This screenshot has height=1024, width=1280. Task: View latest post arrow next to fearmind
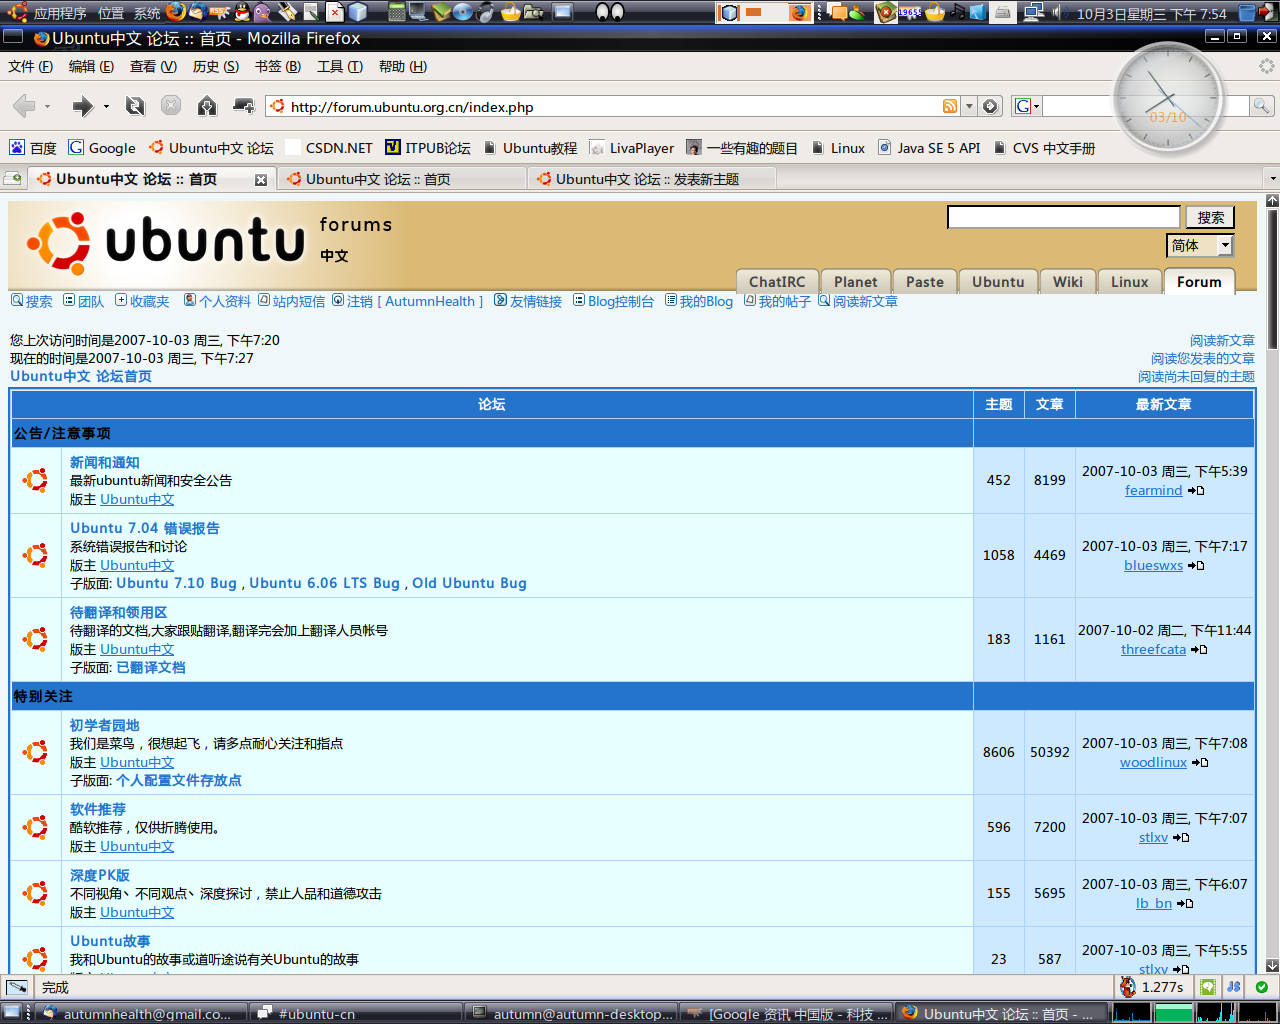click(1196, 491)
